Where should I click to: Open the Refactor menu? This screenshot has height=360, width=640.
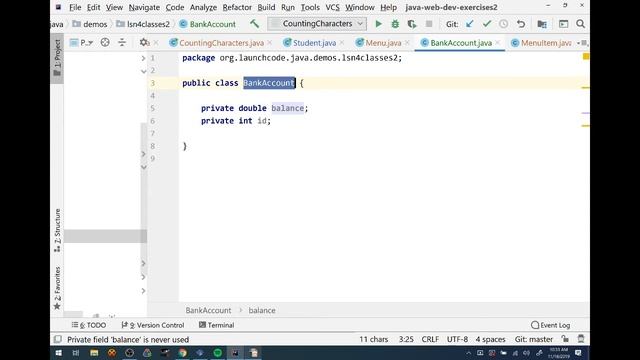coord(237,7)
